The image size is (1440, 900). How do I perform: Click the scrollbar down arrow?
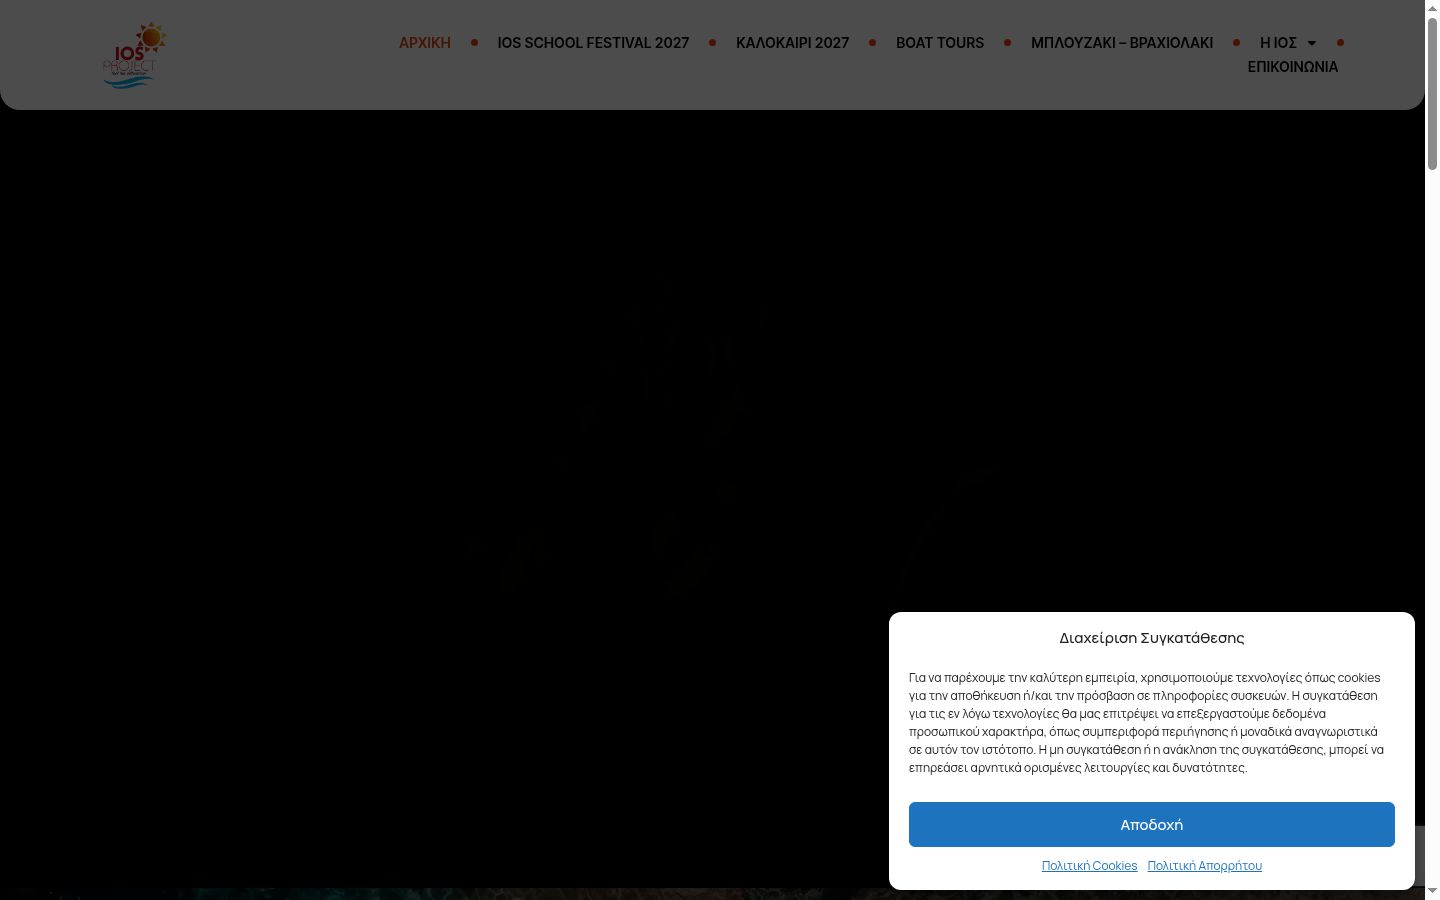[1432, 891]
